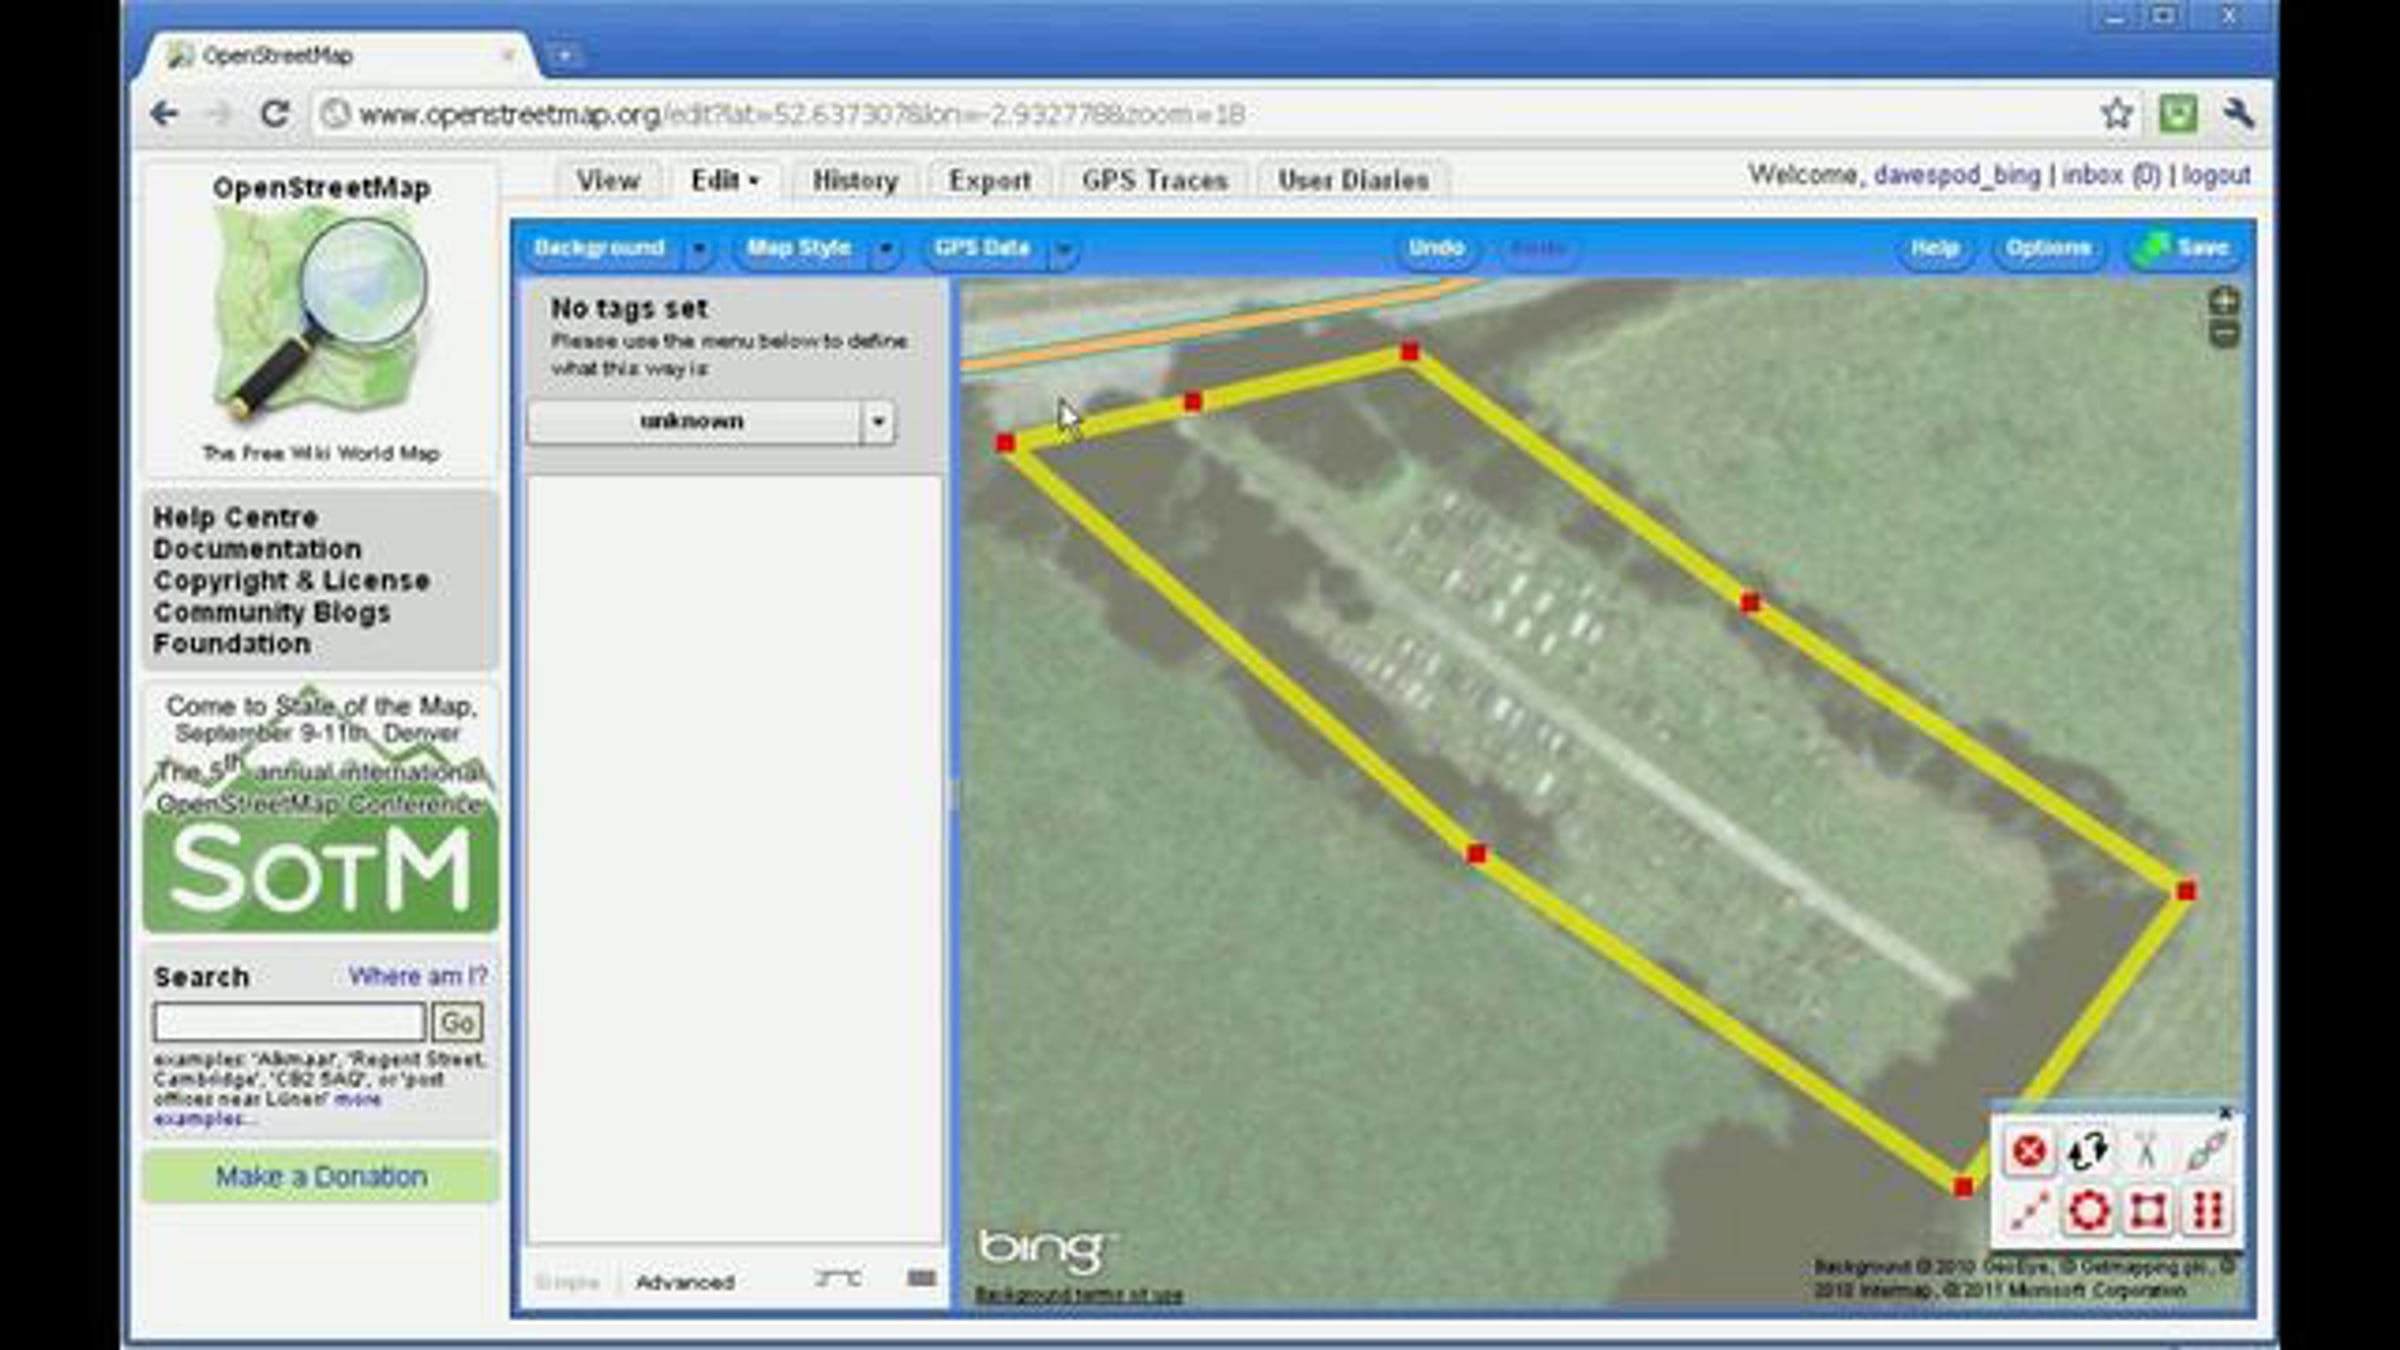Click the Make a Donation link
This screenshot has height=1350, width=2400.
pos(321,1177)
